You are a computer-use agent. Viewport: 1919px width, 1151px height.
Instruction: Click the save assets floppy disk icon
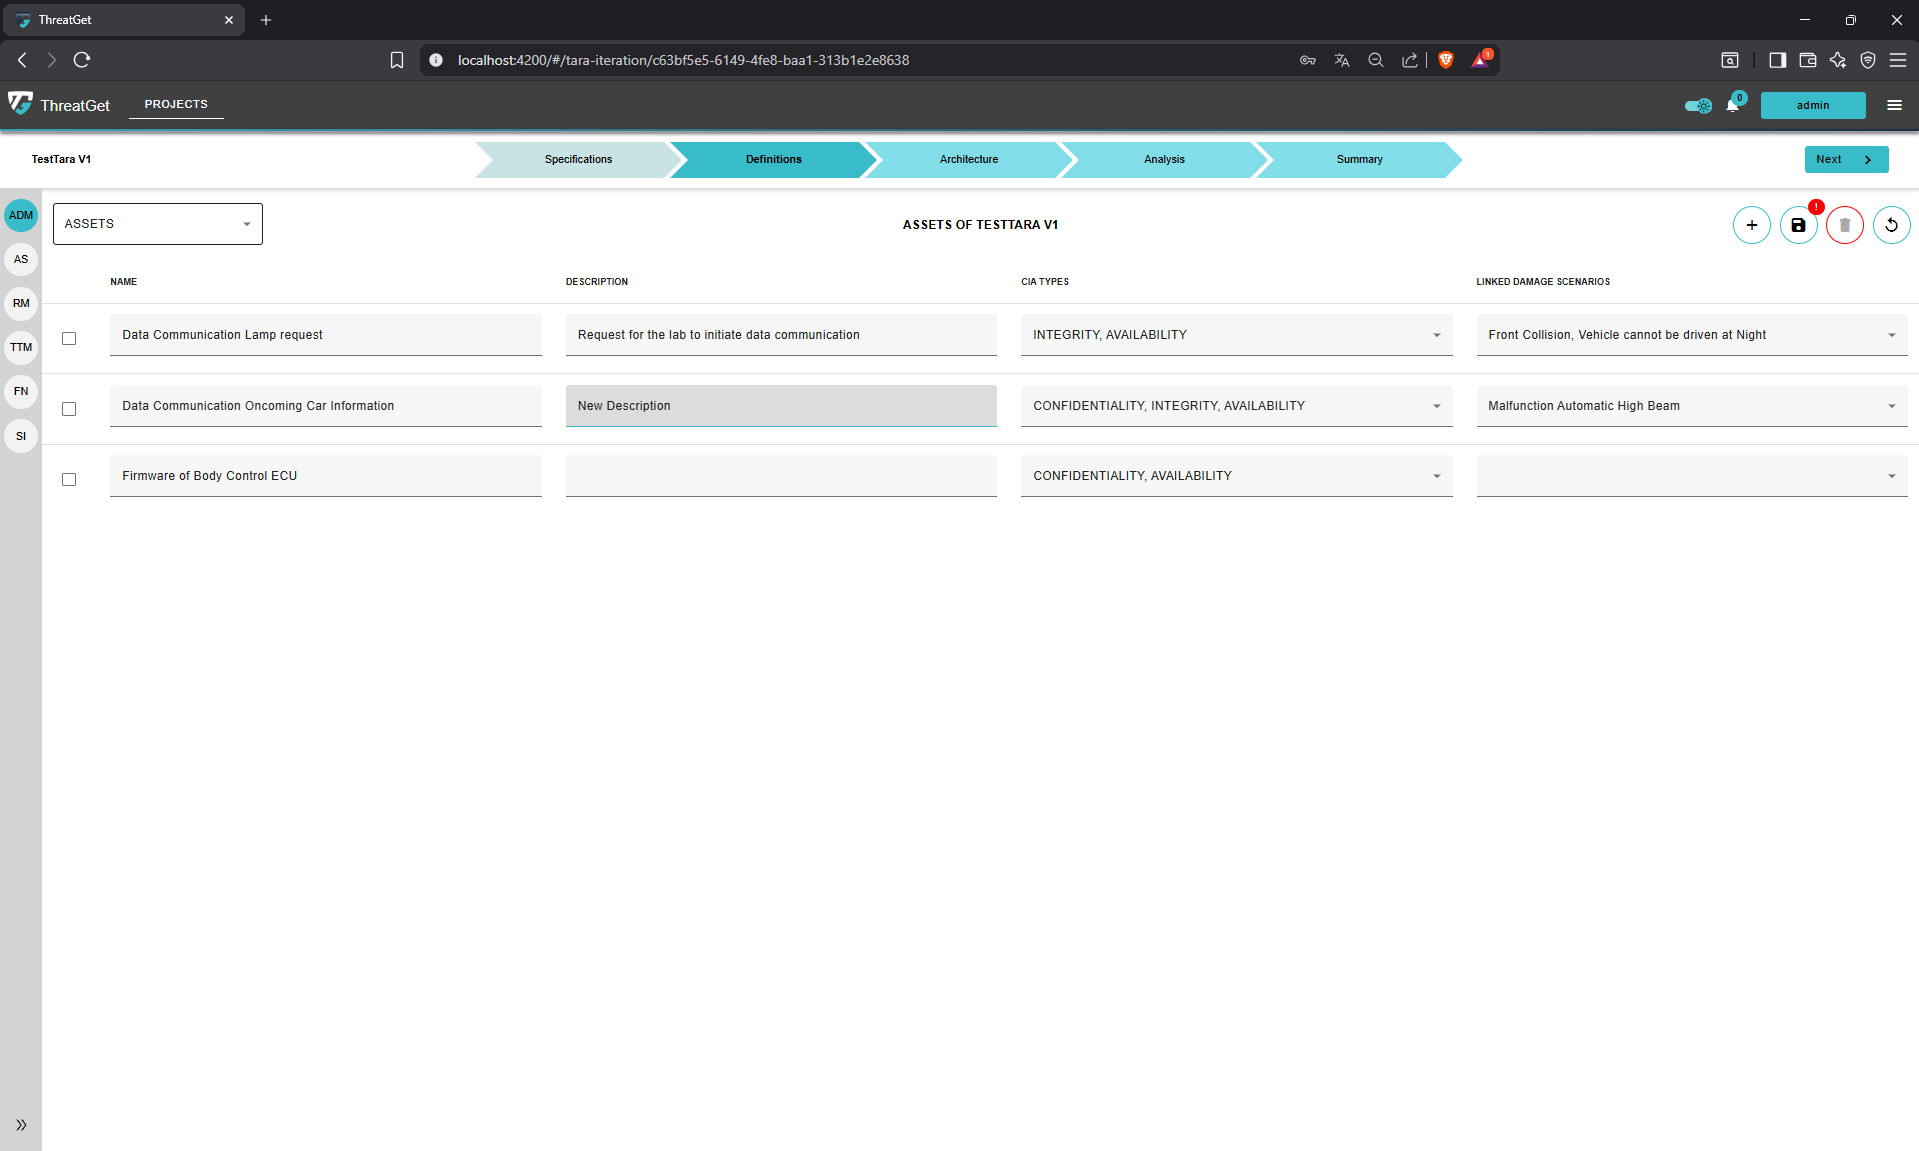coord(1798,225)
